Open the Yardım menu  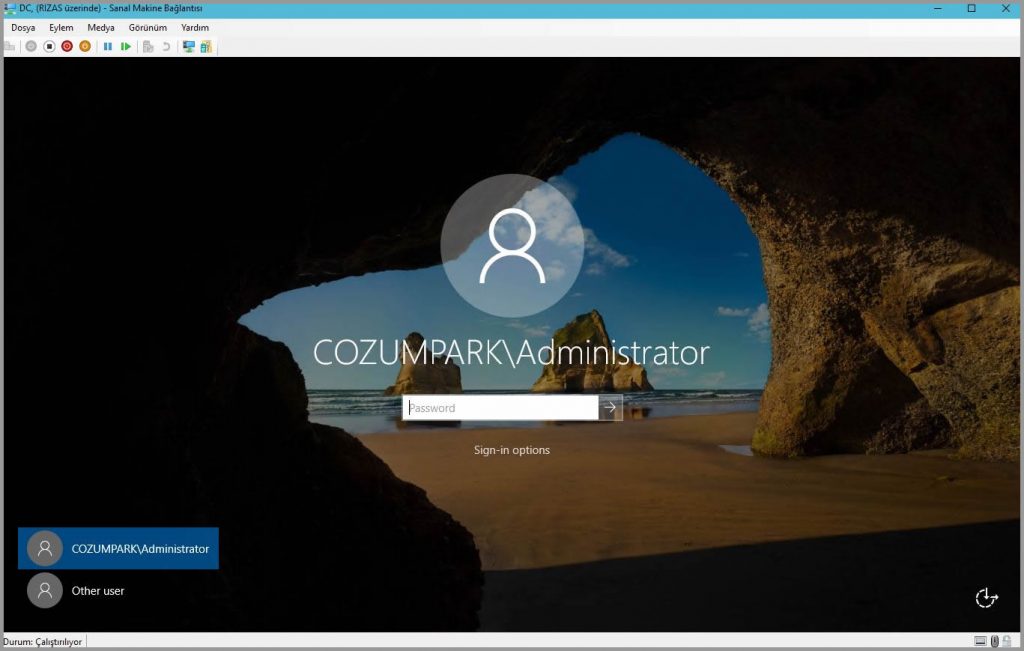click(x=195, y=27)
